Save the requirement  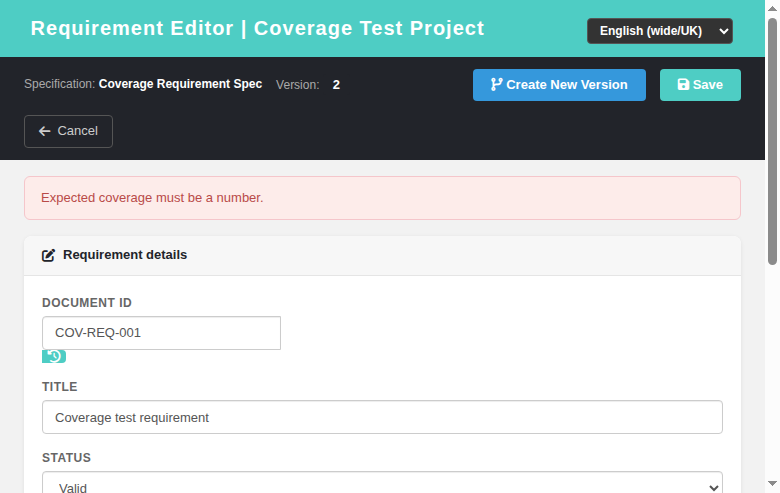700,85
